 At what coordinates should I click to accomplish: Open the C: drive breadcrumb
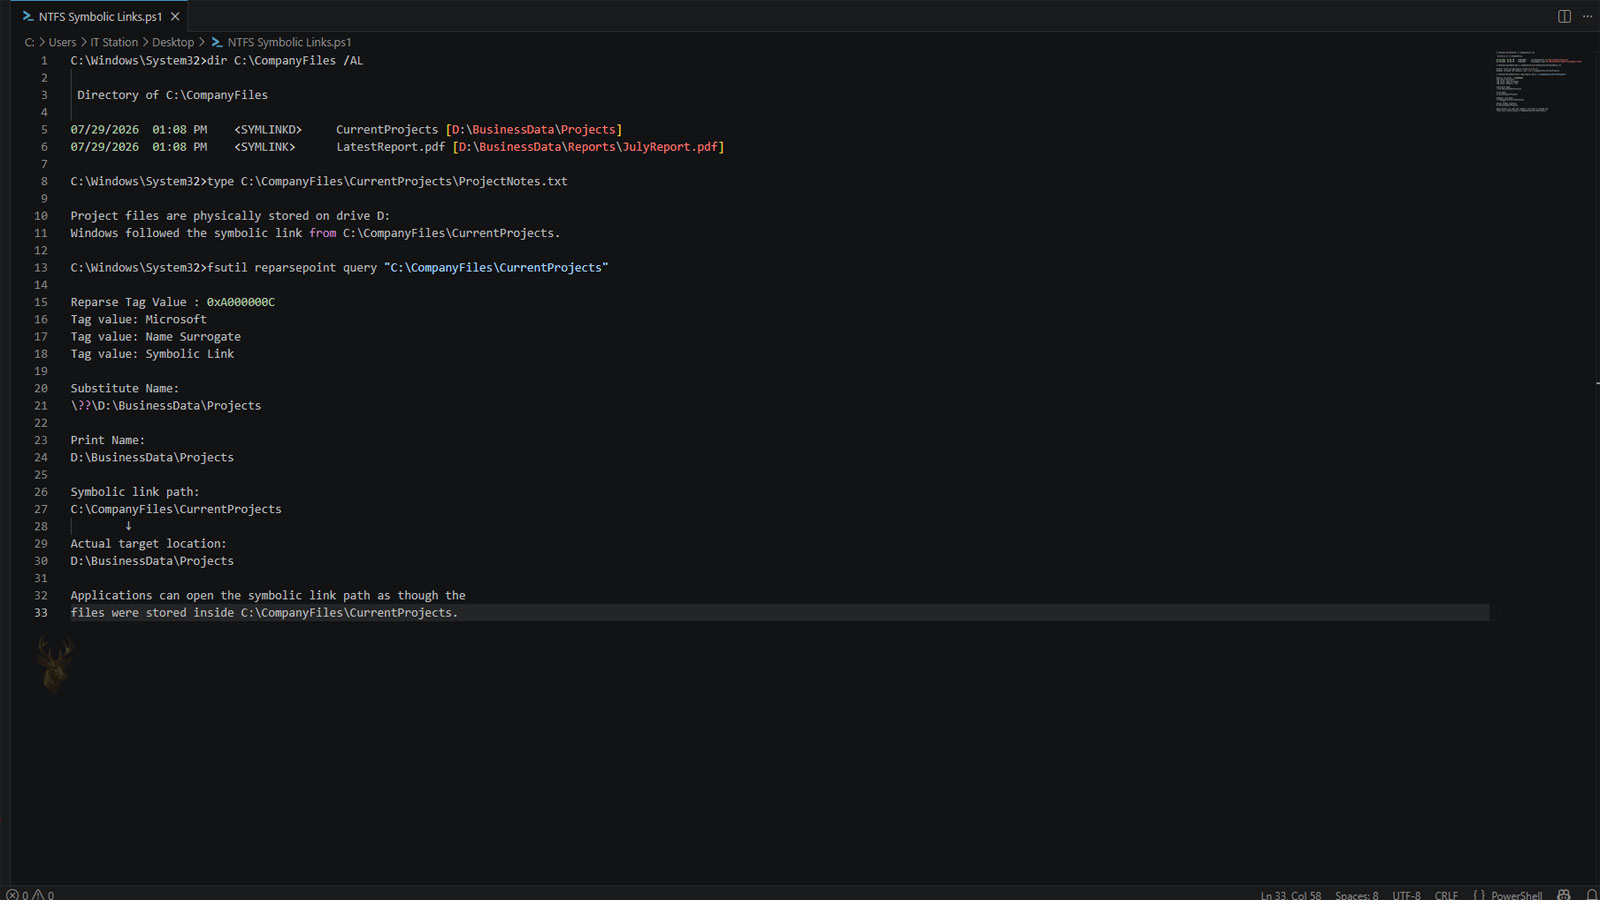pyautogui.click(x=29, y=42)
